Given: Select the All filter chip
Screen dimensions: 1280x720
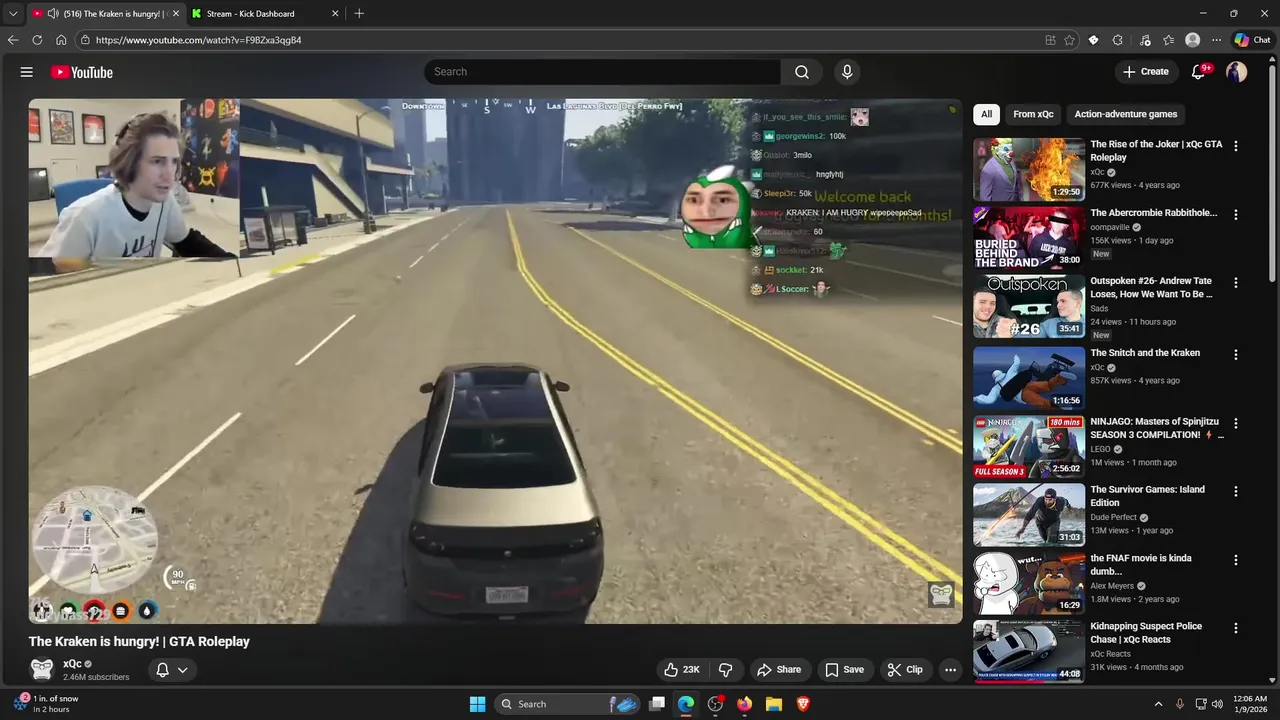Looking at the screenshot, I should point(986,114).
